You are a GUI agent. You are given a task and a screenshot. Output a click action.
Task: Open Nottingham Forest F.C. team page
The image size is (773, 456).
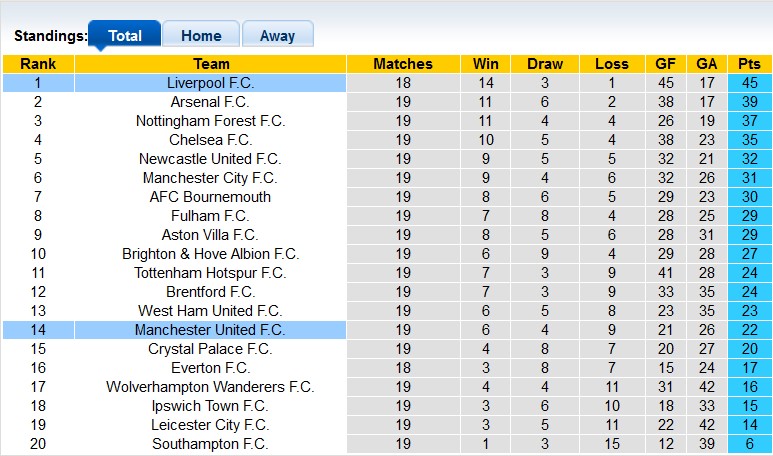point(210,121)
